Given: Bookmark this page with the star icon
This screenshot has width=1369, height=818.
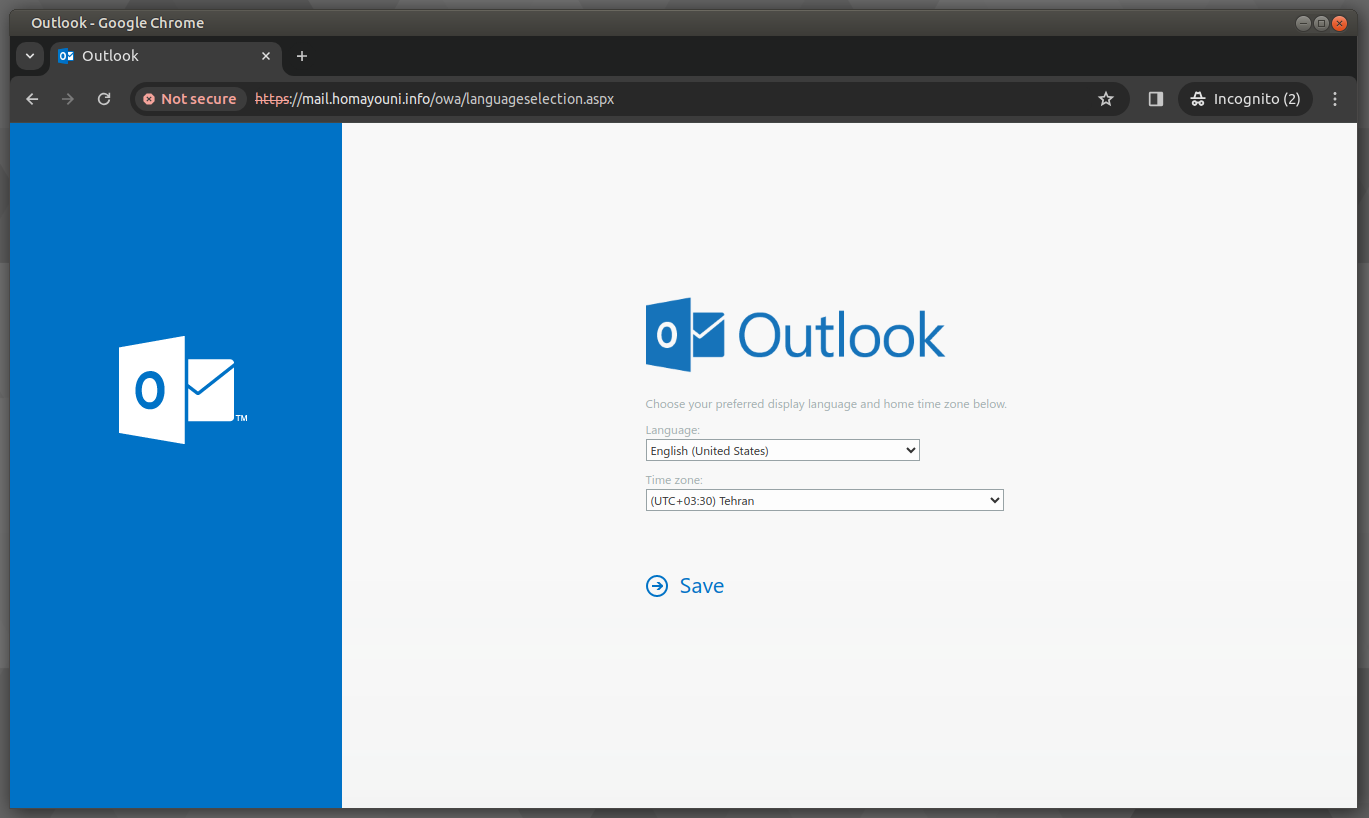Looking at the screenshot, I should point(1106,99).
